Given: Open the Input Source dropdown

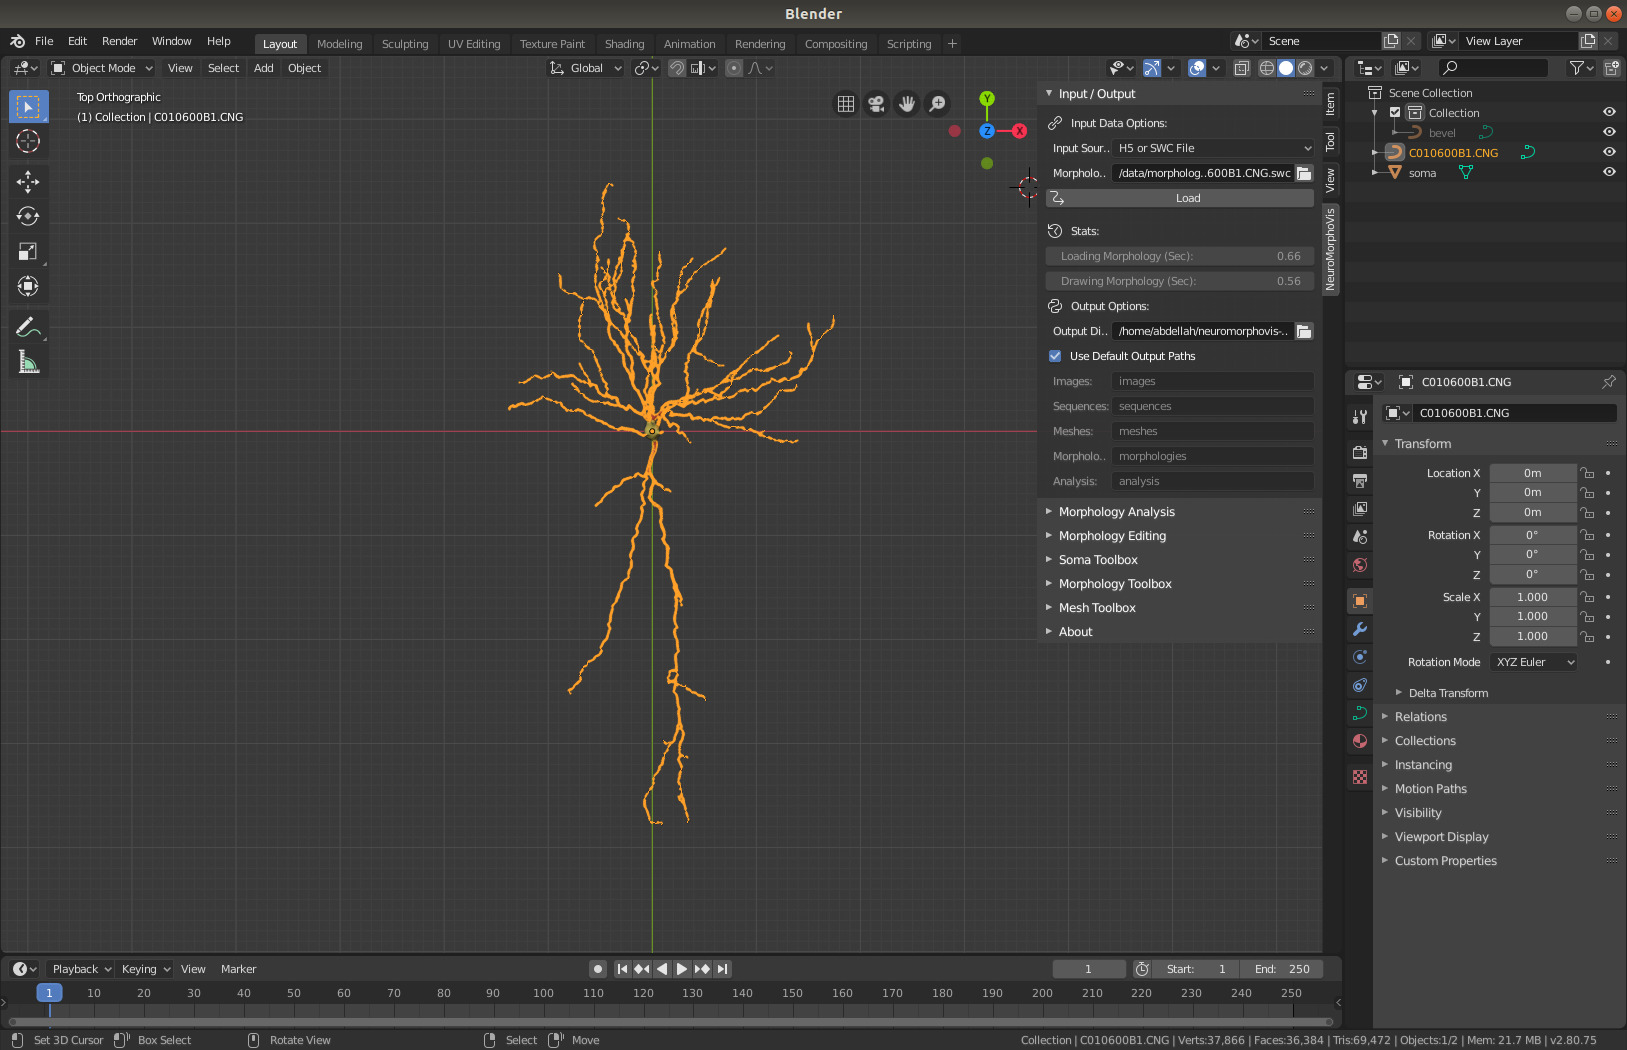Looking at the screenshot, I should pyautogui.click(x=1213, y=148).
